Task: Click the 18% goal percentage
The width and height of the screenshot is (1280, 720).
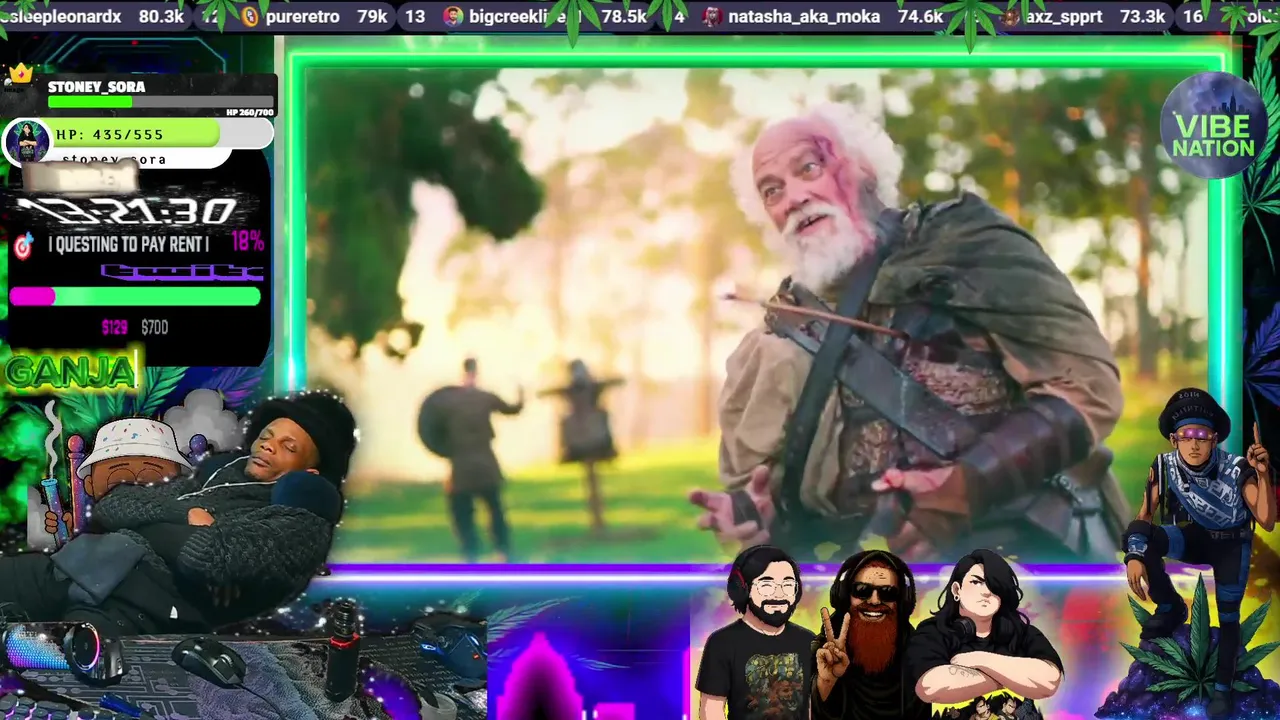Action: [247, 242]
